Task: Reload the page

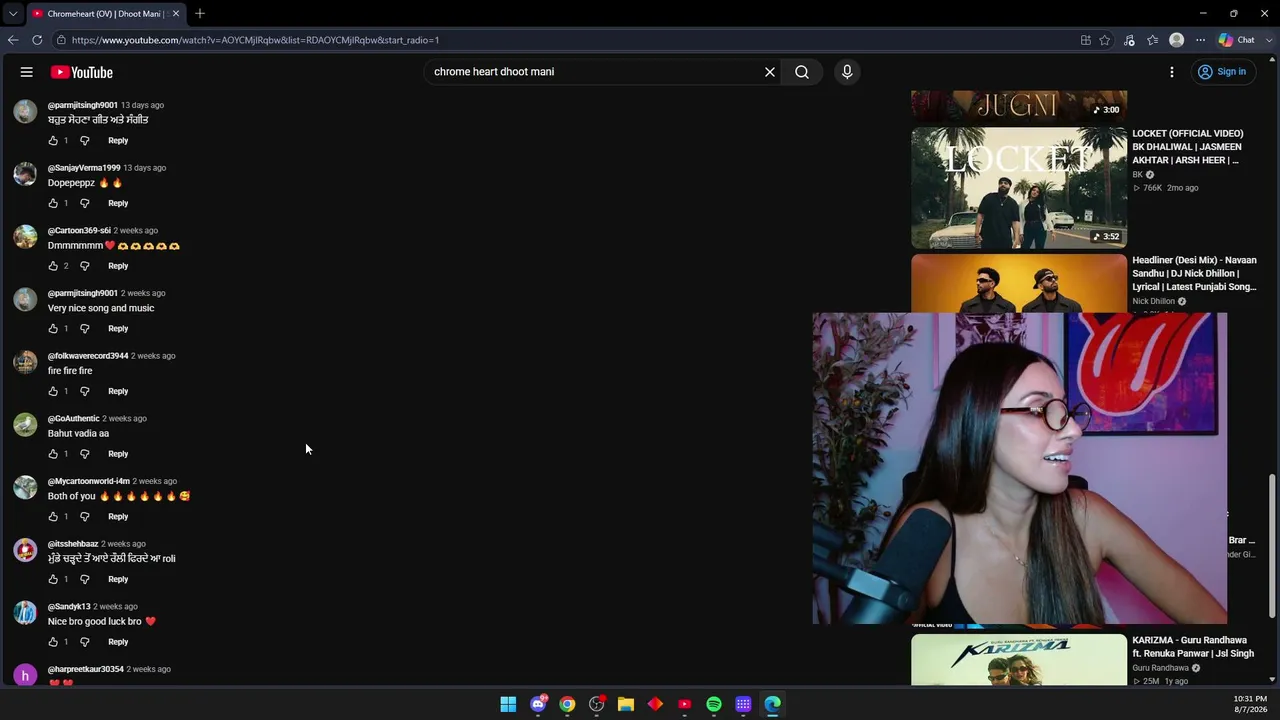Action: pos(37,40)
